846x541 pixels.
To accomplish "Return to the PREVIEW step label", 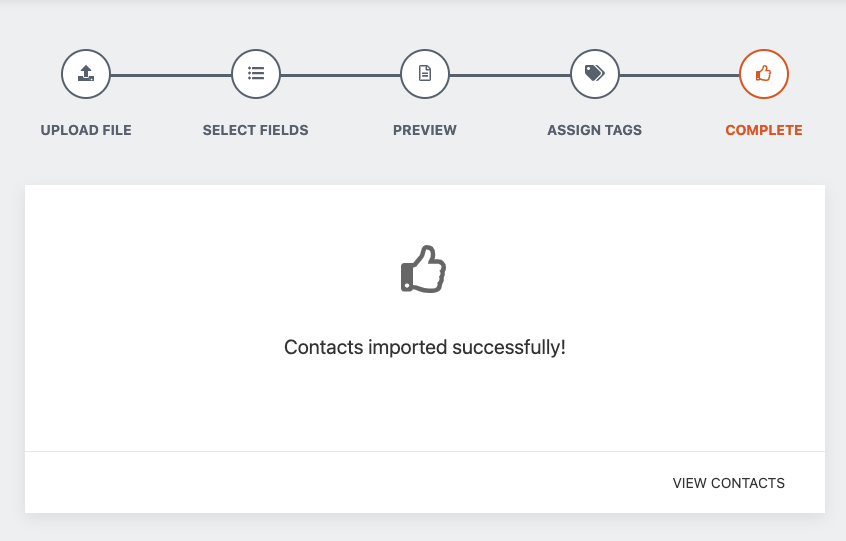I will pyautogui.click(x=425, y=130).
